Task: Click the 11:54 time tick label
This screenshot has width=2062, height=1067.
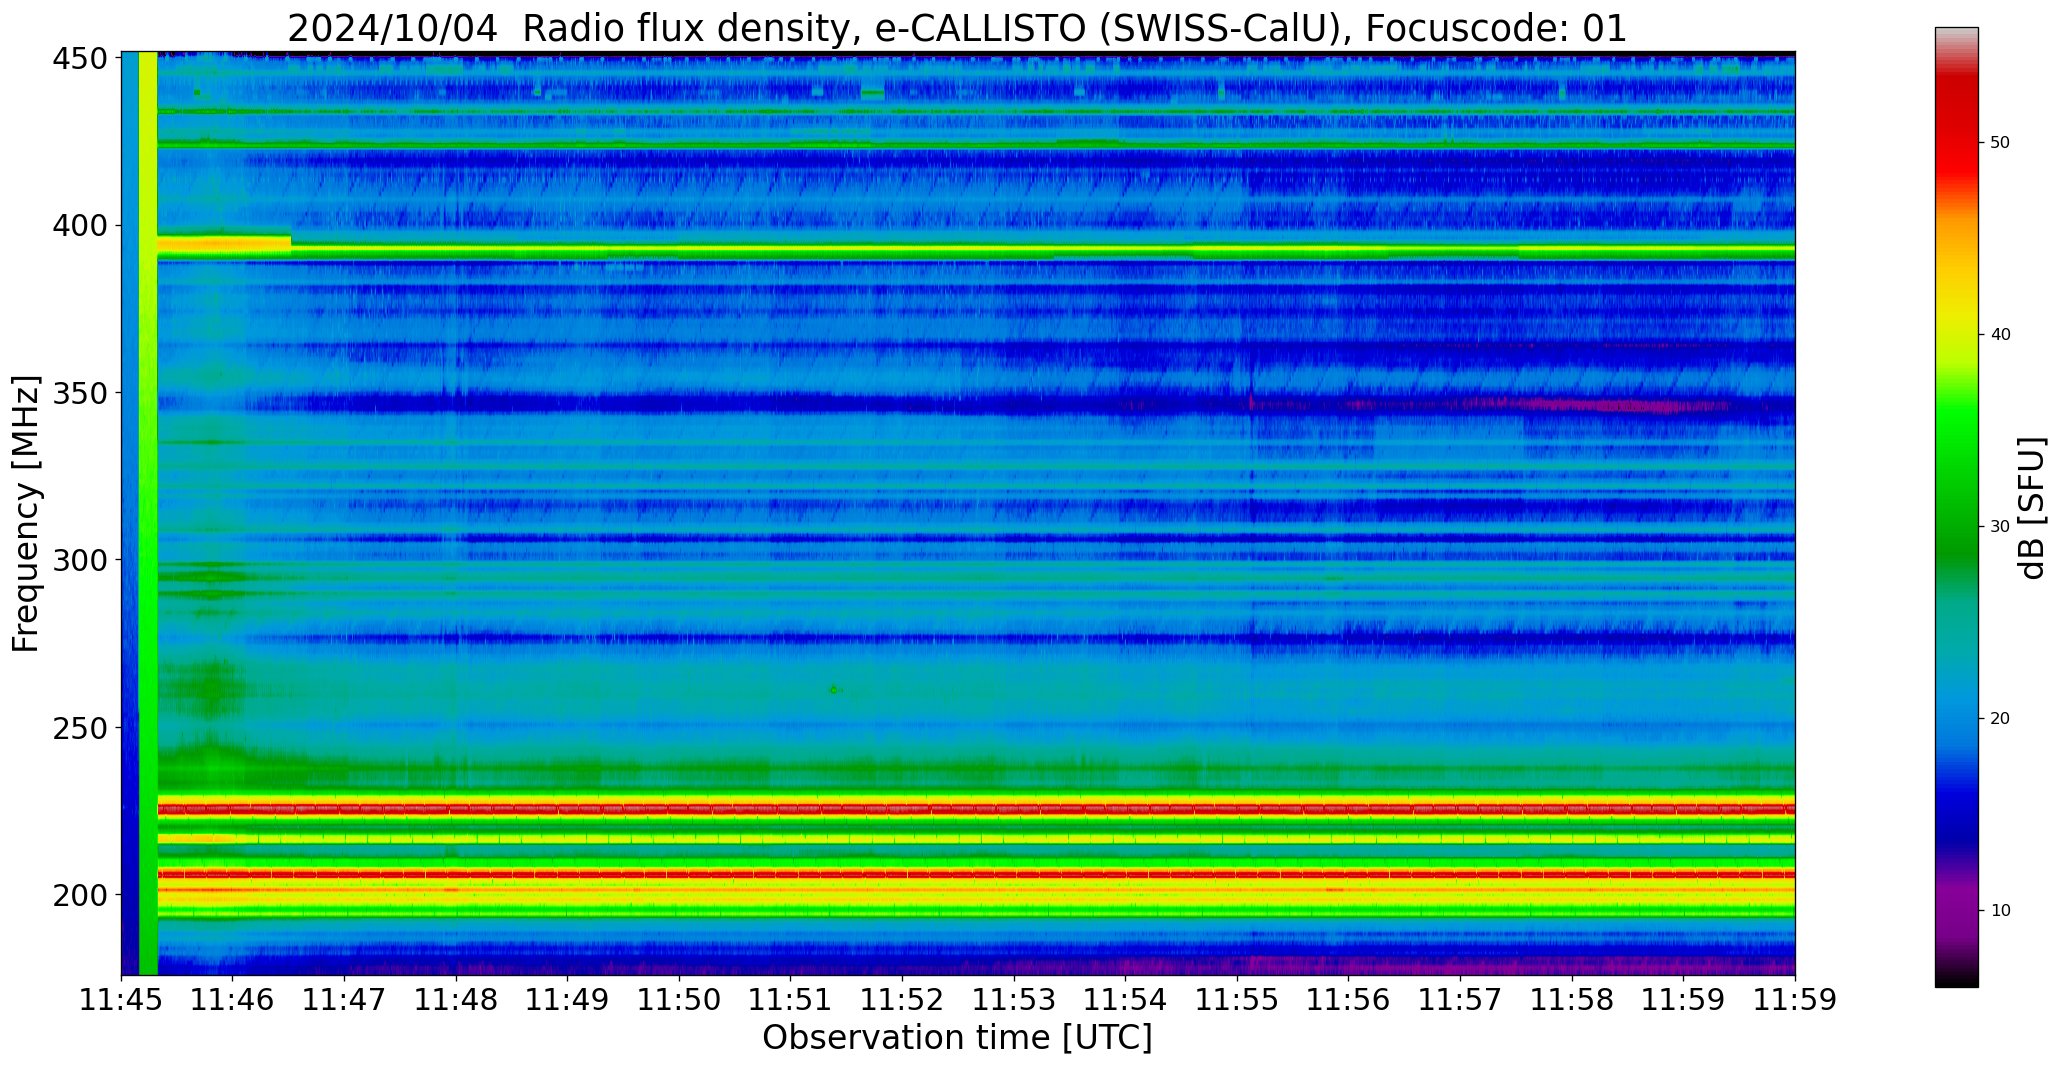Action: [x=1126, y=1000]
